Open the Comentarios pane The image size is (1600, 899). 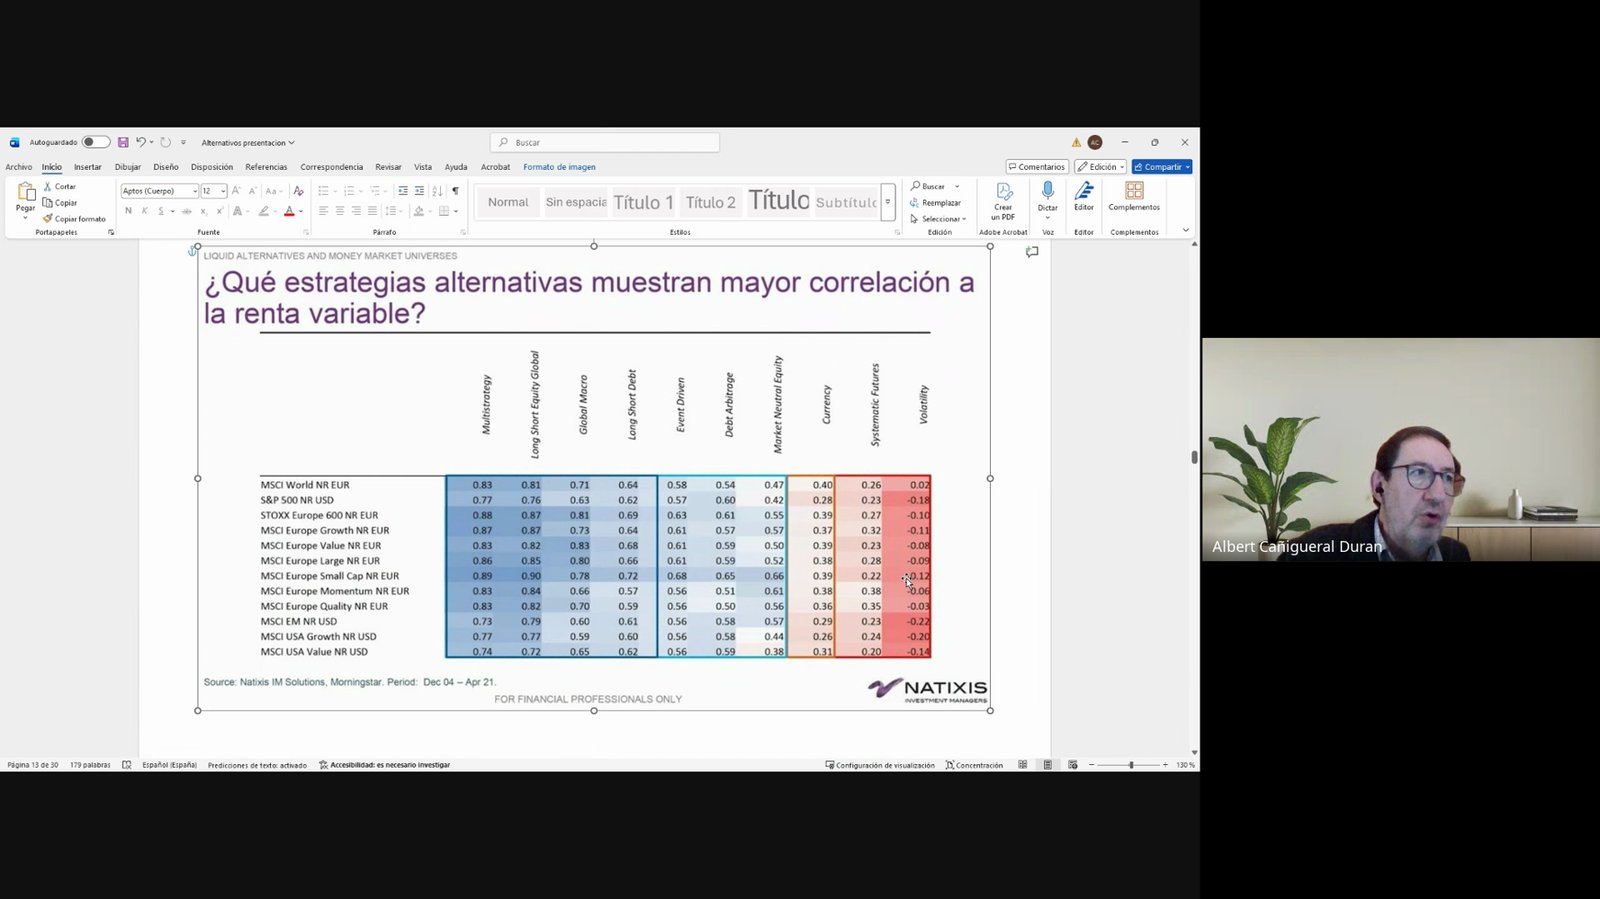point(1037,167)
